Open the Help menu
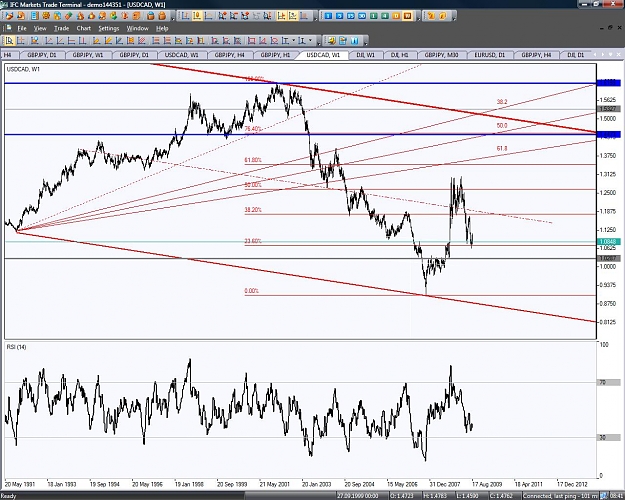This screenshot has height=500, width=625. [x=162, y=28]
